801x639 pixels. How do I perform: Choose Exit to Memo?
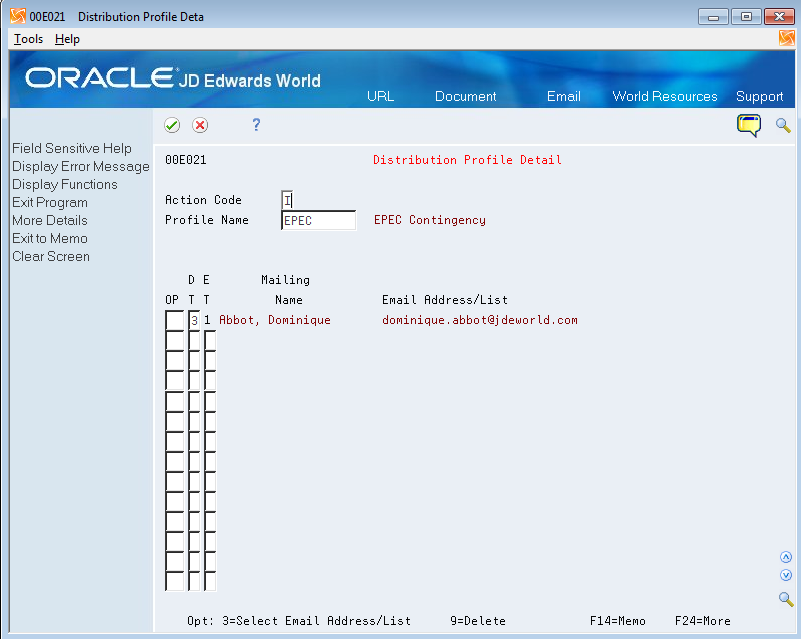pos(50,239)
